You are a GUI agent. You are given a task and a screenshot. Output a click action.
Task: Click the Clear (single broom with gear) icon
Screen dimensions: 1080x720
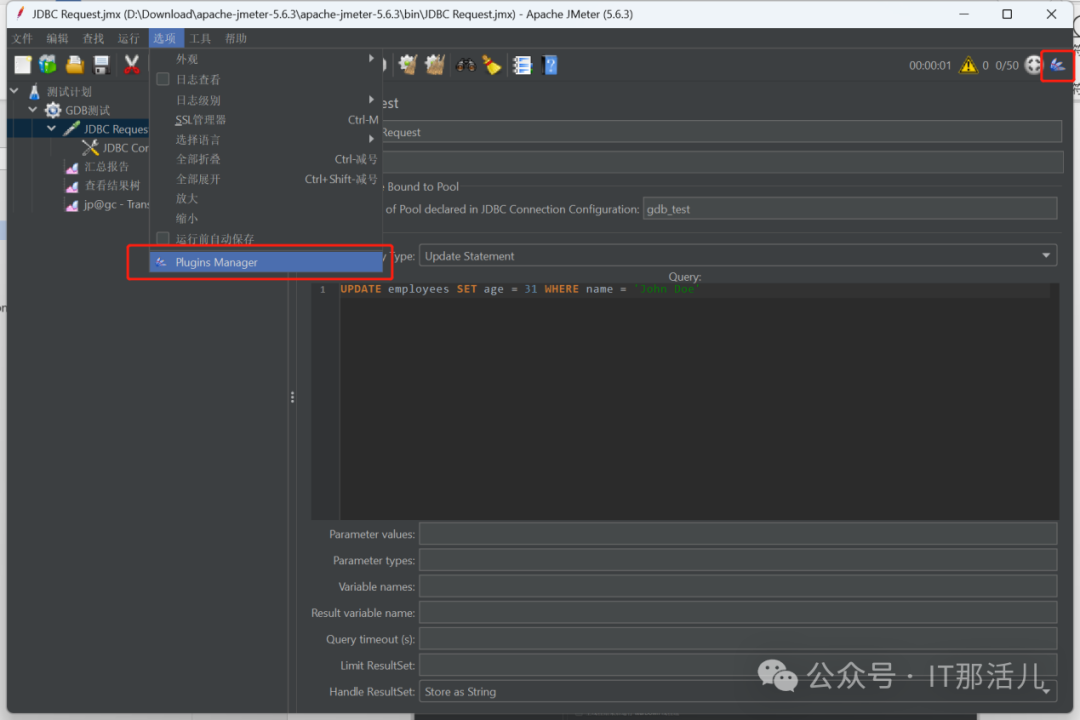click(408, 65)
